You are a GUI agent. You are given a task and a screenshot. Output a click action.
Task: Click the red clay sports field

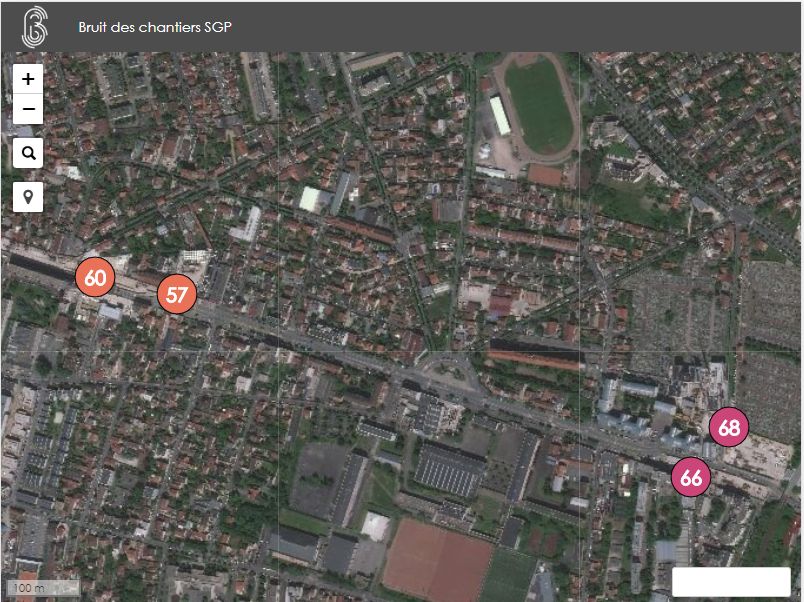pyautogui.click(x=435, y=558)
